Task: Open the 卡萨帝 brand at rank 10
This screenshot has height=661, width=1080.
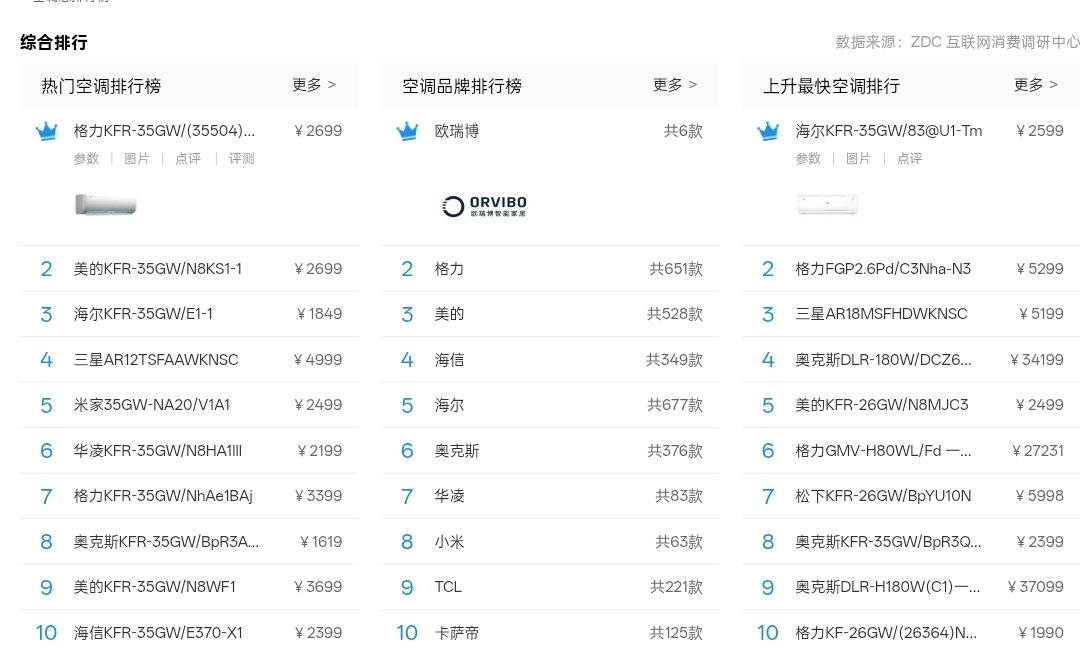Action: click(456, 633)
